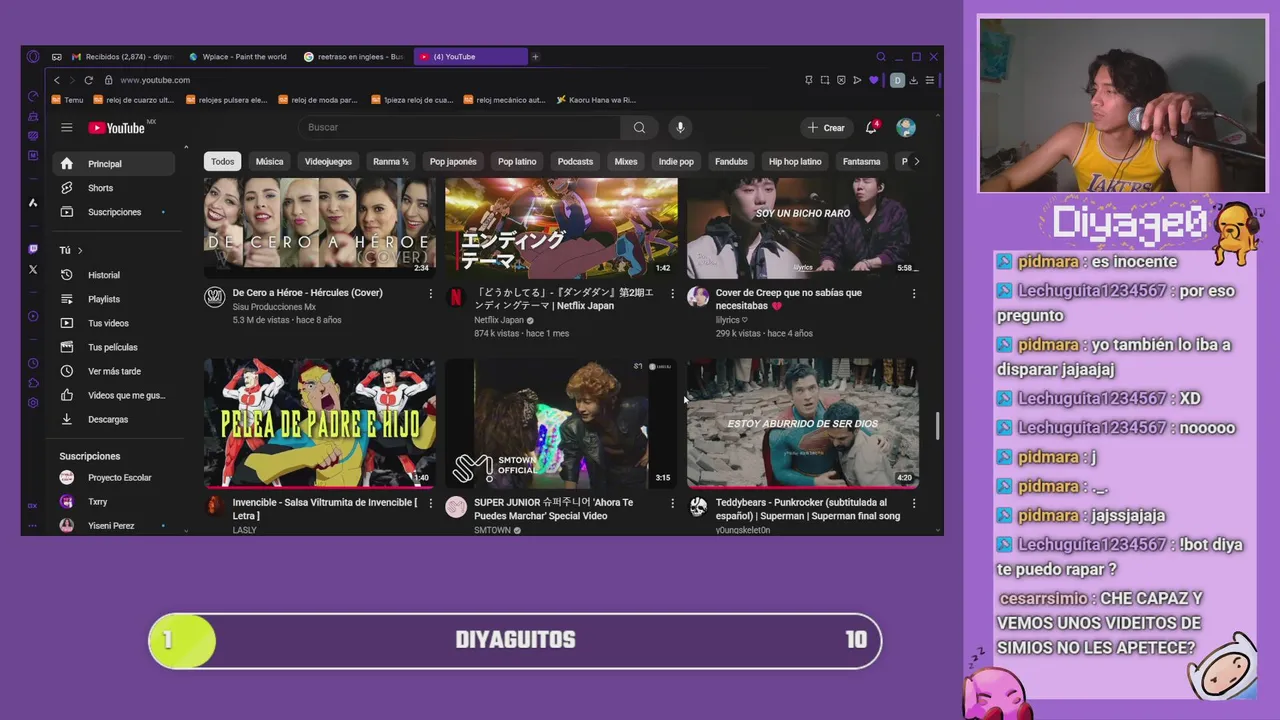Switch to the Gmail Recibidos tab
Viewport: 1280px width, 720px height.
(123, 57)
